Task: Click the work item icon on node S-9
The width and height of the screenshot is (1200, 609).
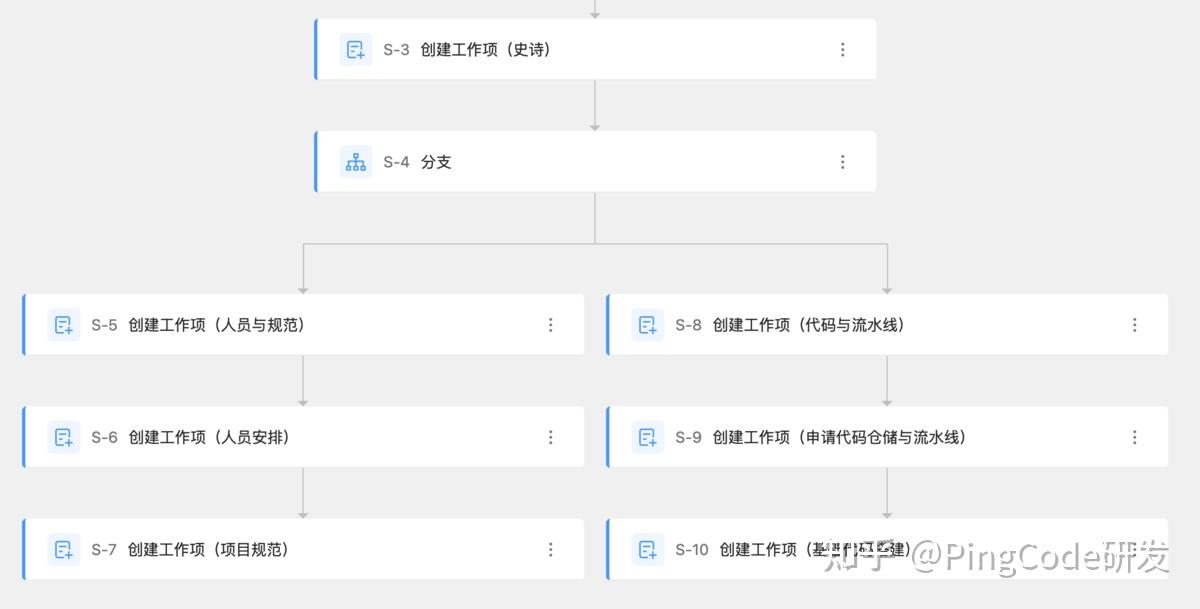Action: 647,437
